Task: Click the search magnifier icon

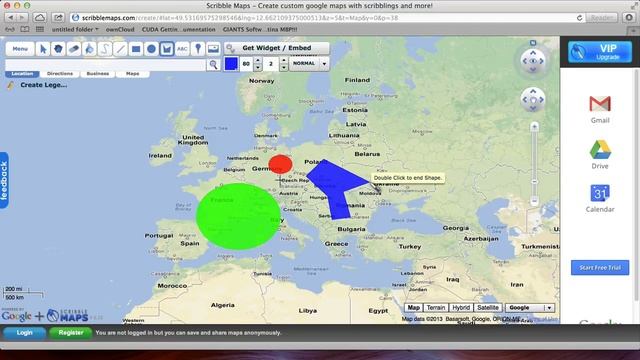Action: click(x=213, y=64)
